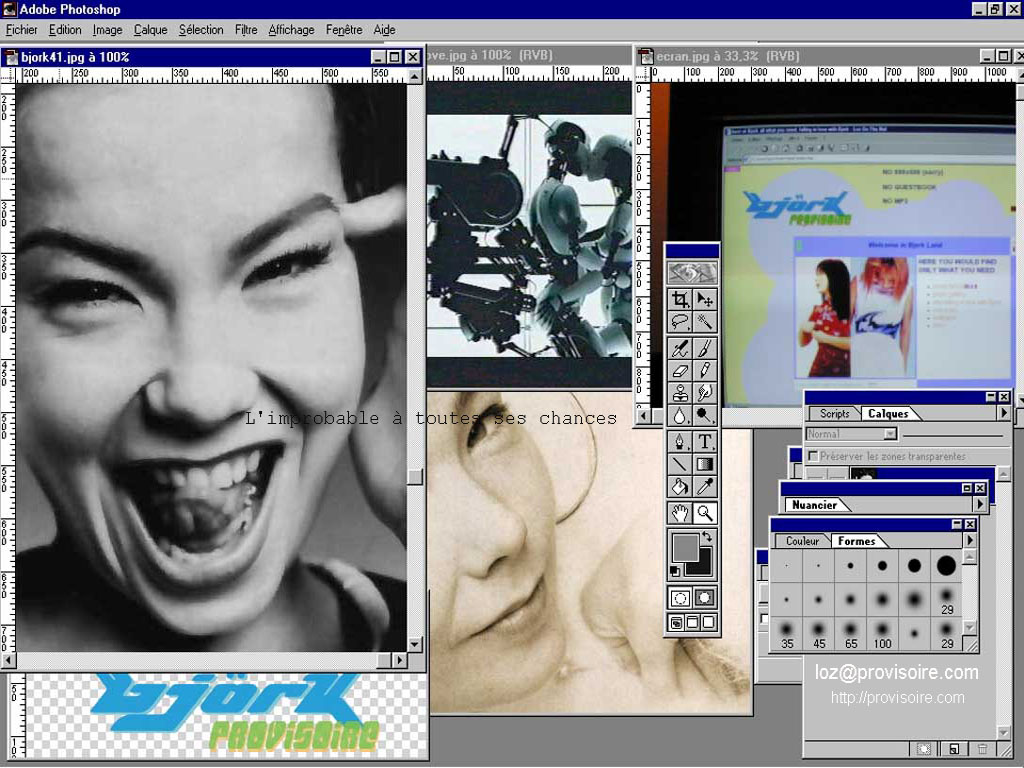Select the Move tool
This screenshot has height=768, width=1024.
[705, 299]
